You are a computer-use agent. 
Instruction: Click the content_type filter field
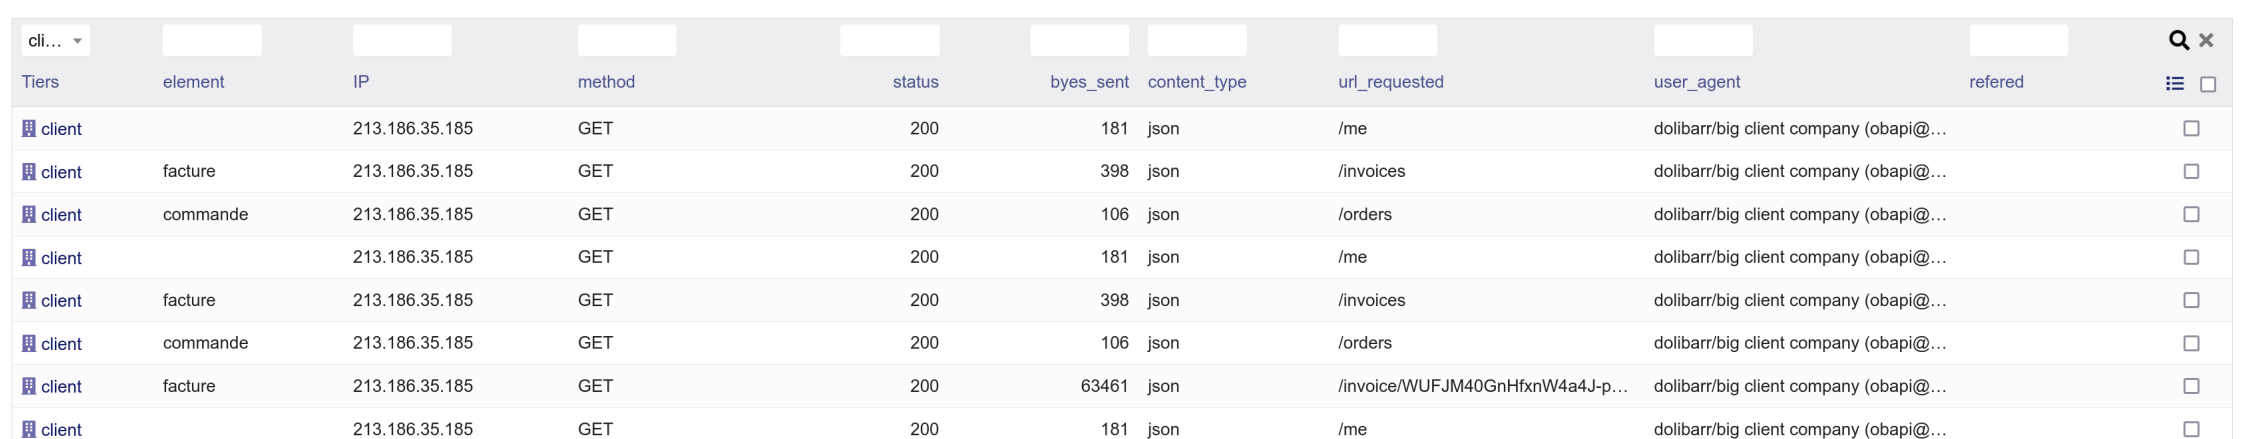[x=1197, y=41]
